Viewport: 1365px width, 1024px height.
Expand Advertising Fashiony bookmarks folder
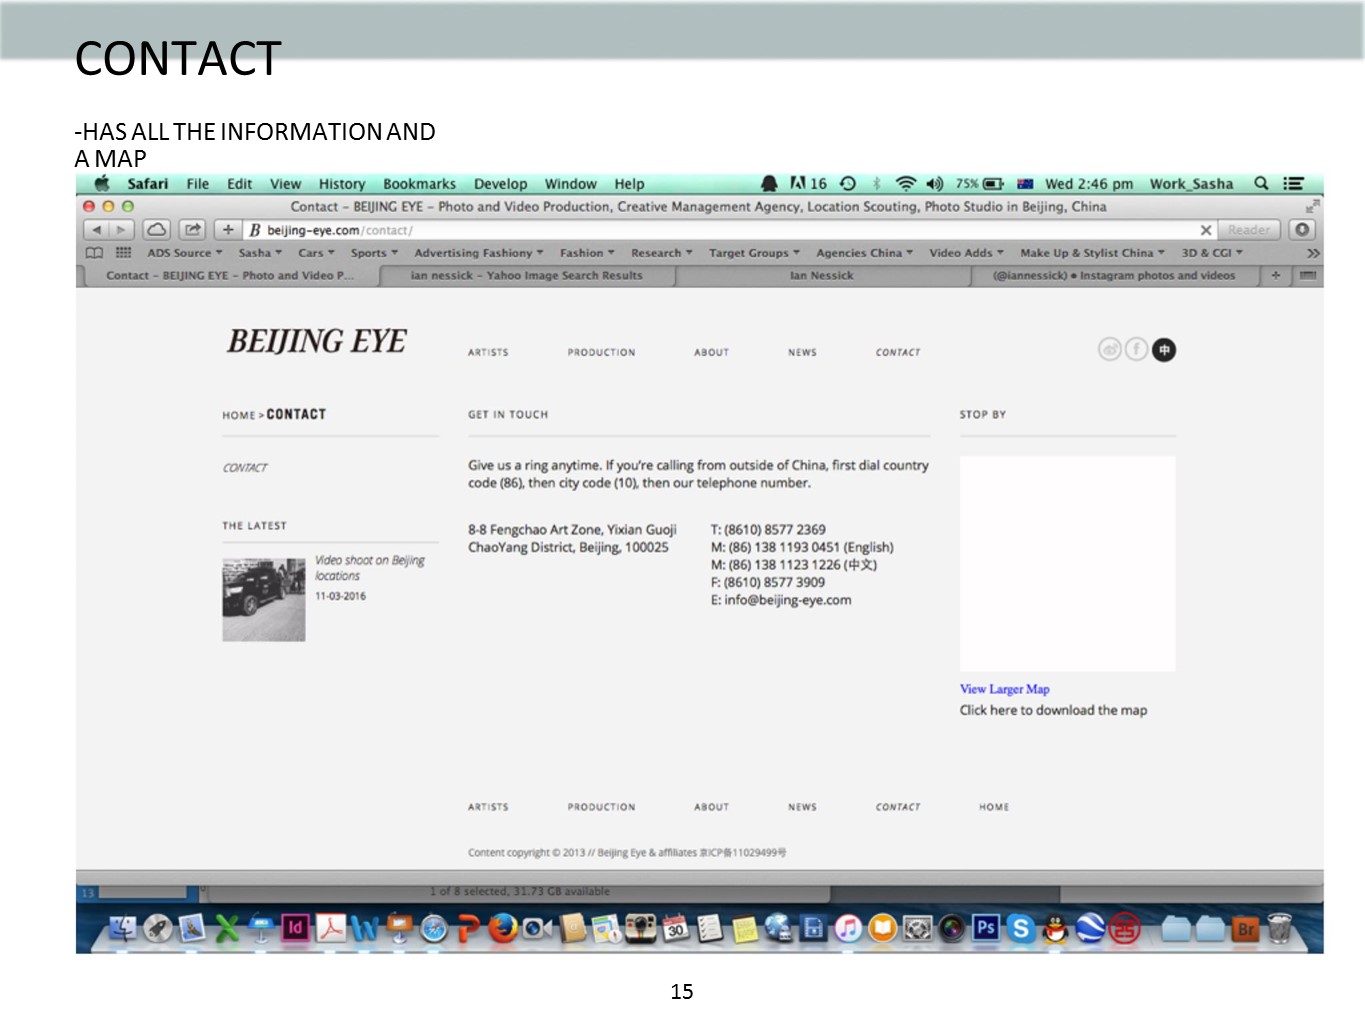click(479, 253)
